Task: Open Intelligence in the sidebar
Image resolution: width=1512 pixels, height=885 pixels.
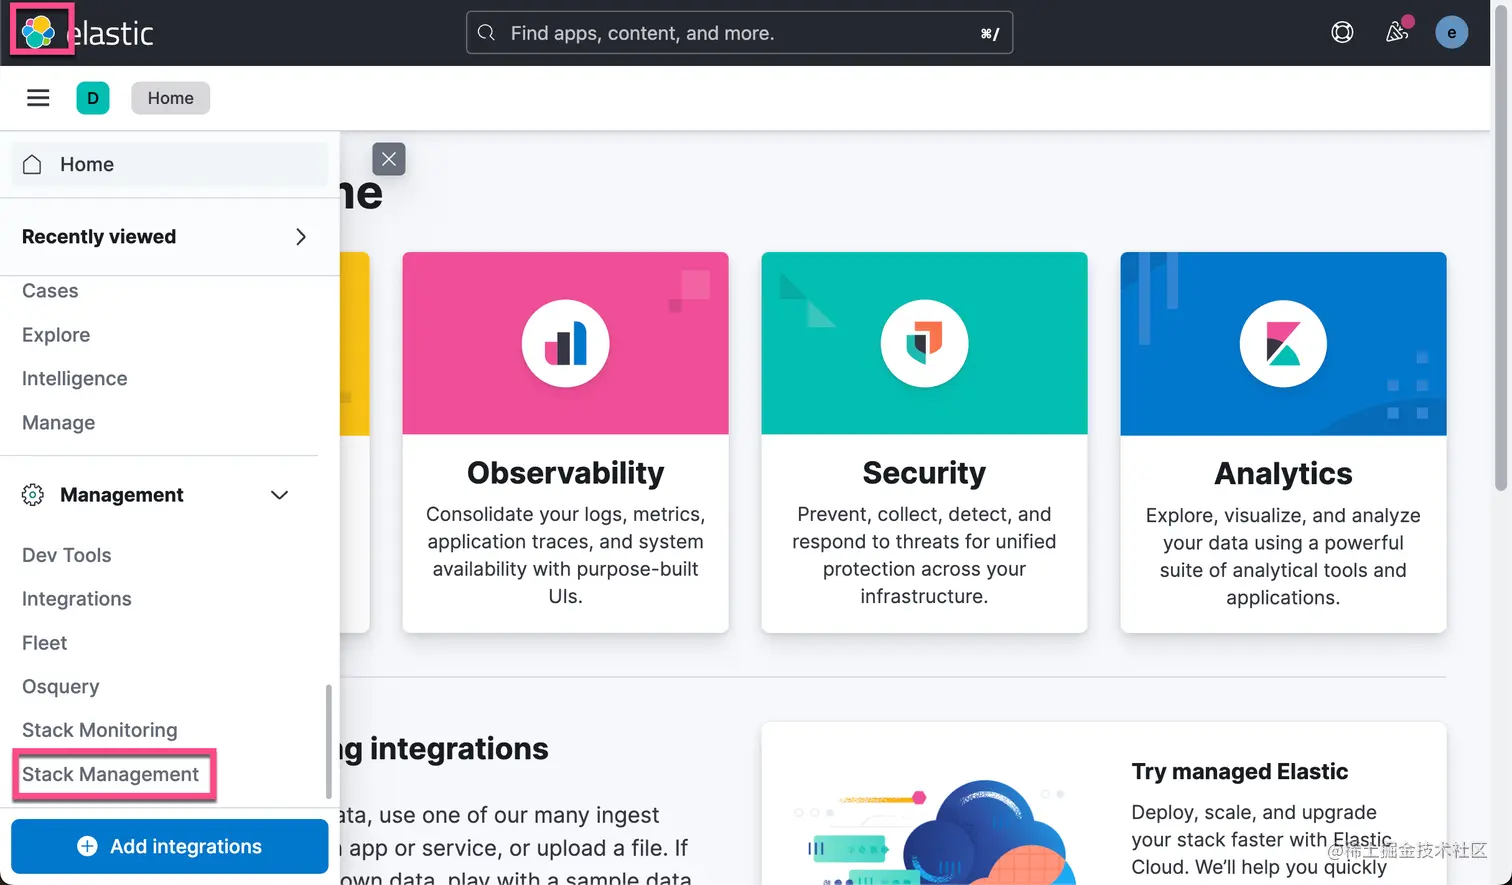Action: 75,379
